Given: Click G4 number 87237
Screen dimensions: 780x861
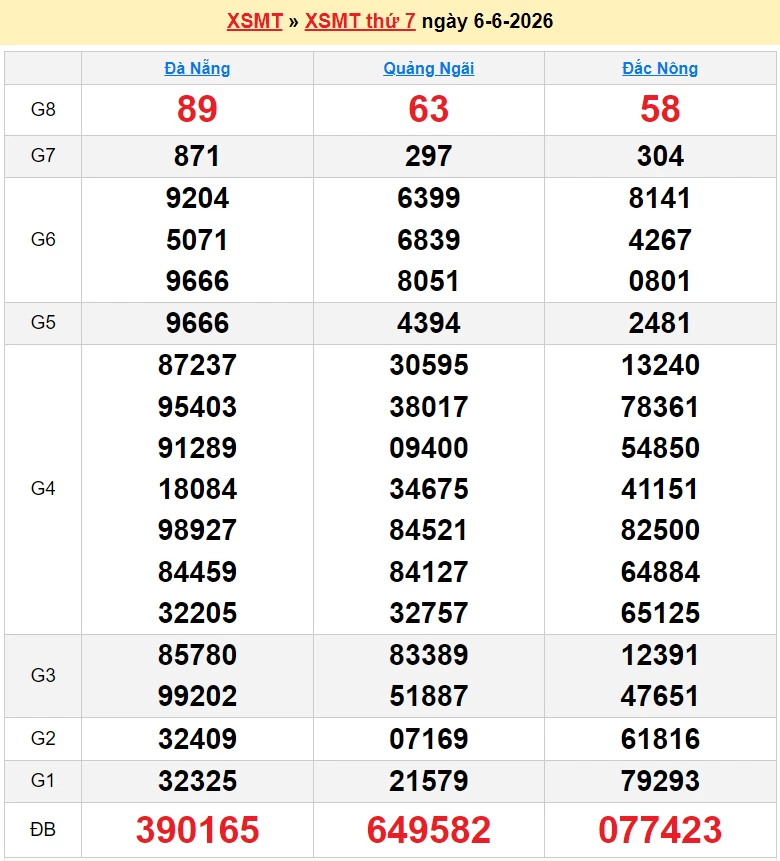Looking at the screenshot, I should [197, 365].
